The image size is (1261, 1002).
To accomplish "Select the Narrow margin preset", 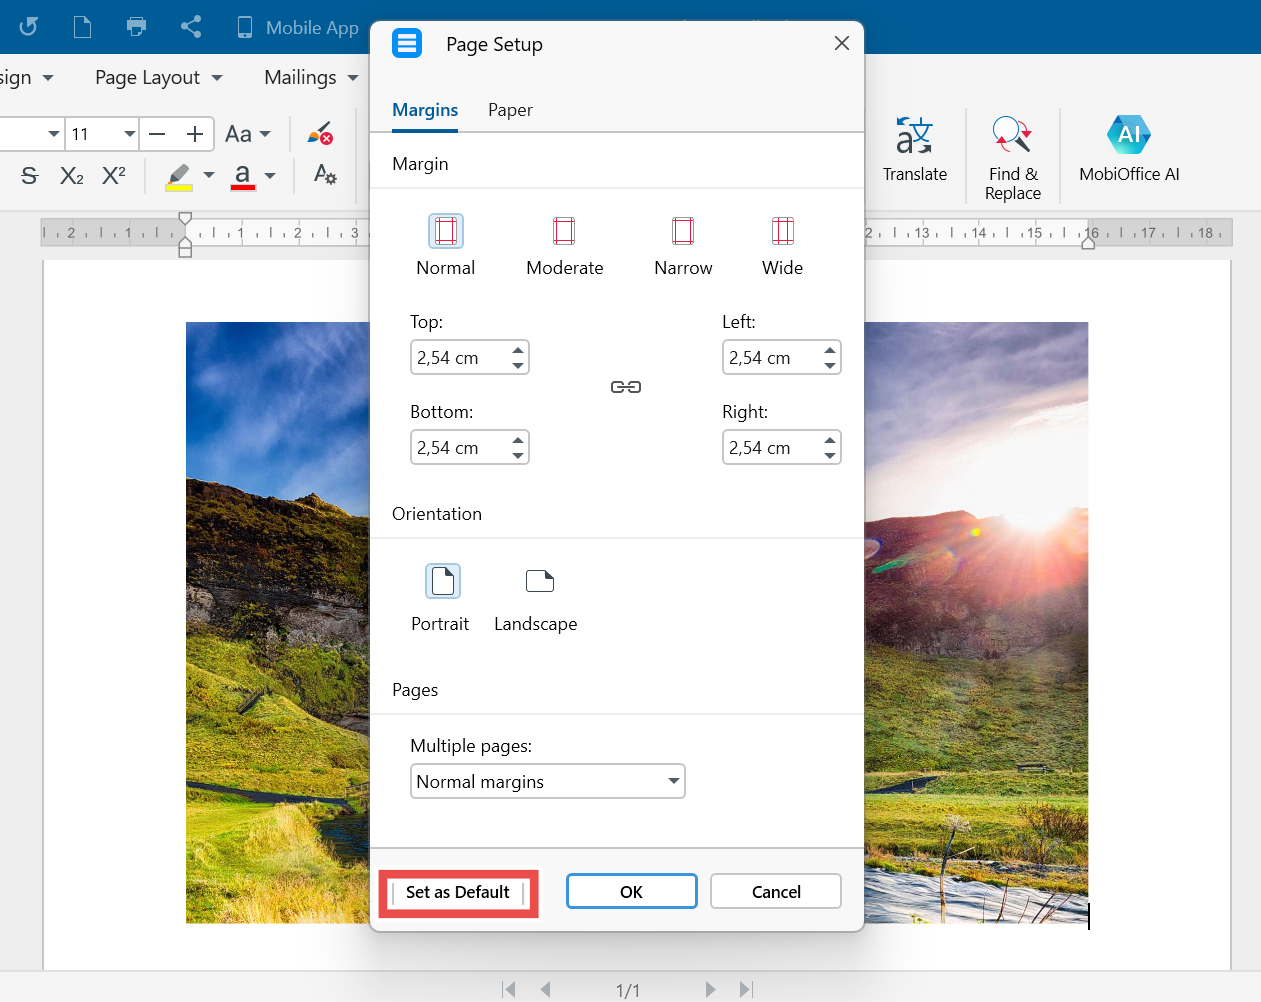I will [683, 245].
